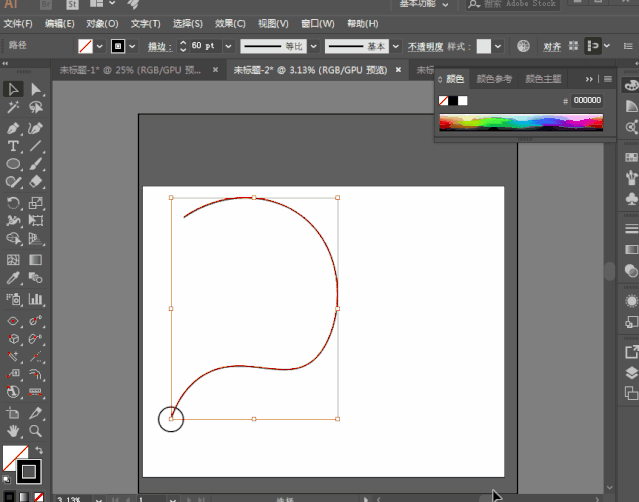639x502 pixels.
Task: Open the graphic style dropdown
Action: 498,46
